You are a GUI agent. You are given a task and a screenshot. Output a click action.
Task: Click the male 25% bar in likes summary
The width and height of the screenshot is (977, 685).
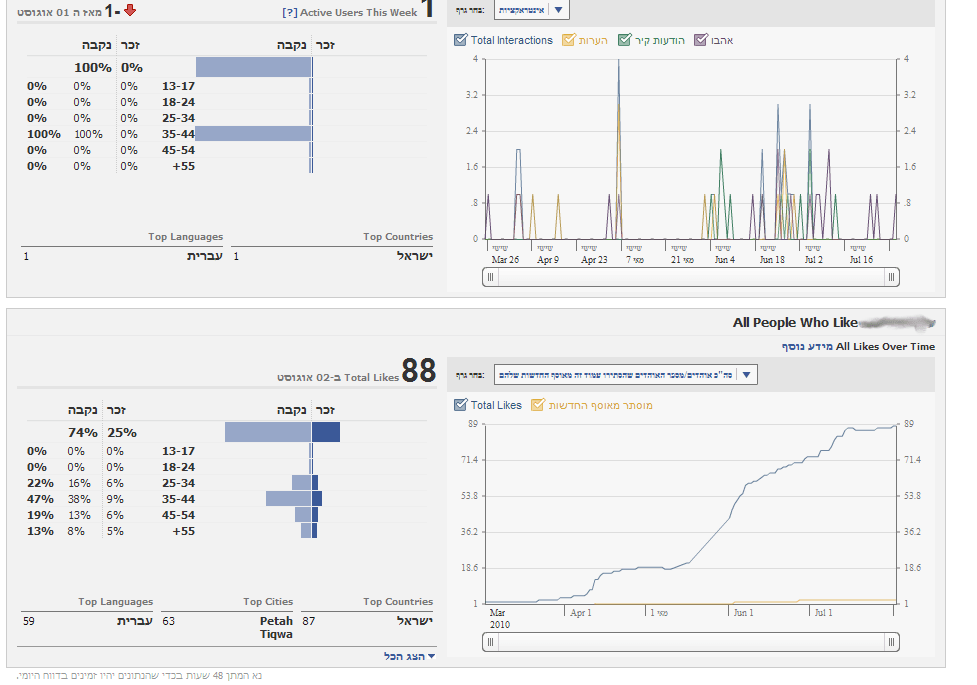tap(326, 432)
